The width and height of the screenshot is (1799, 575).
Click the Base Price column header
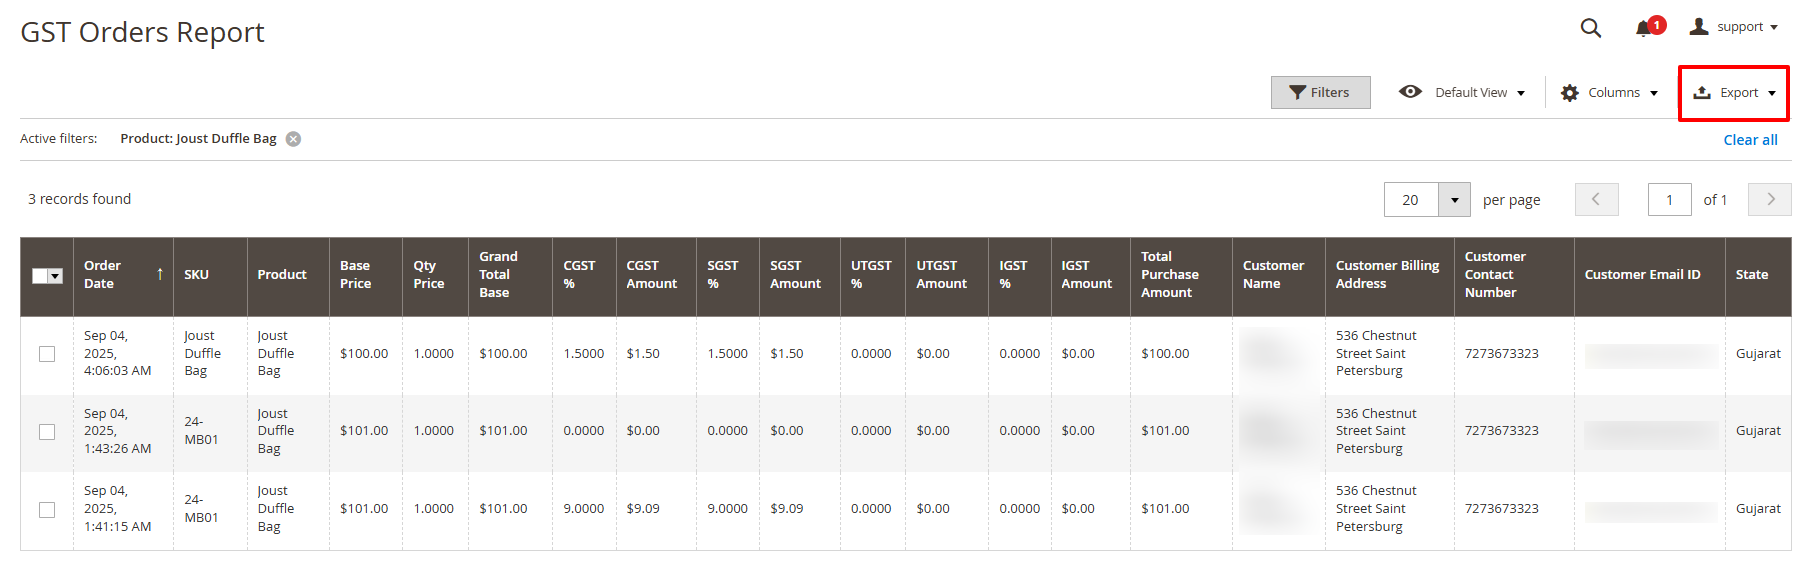click(365, 275)
